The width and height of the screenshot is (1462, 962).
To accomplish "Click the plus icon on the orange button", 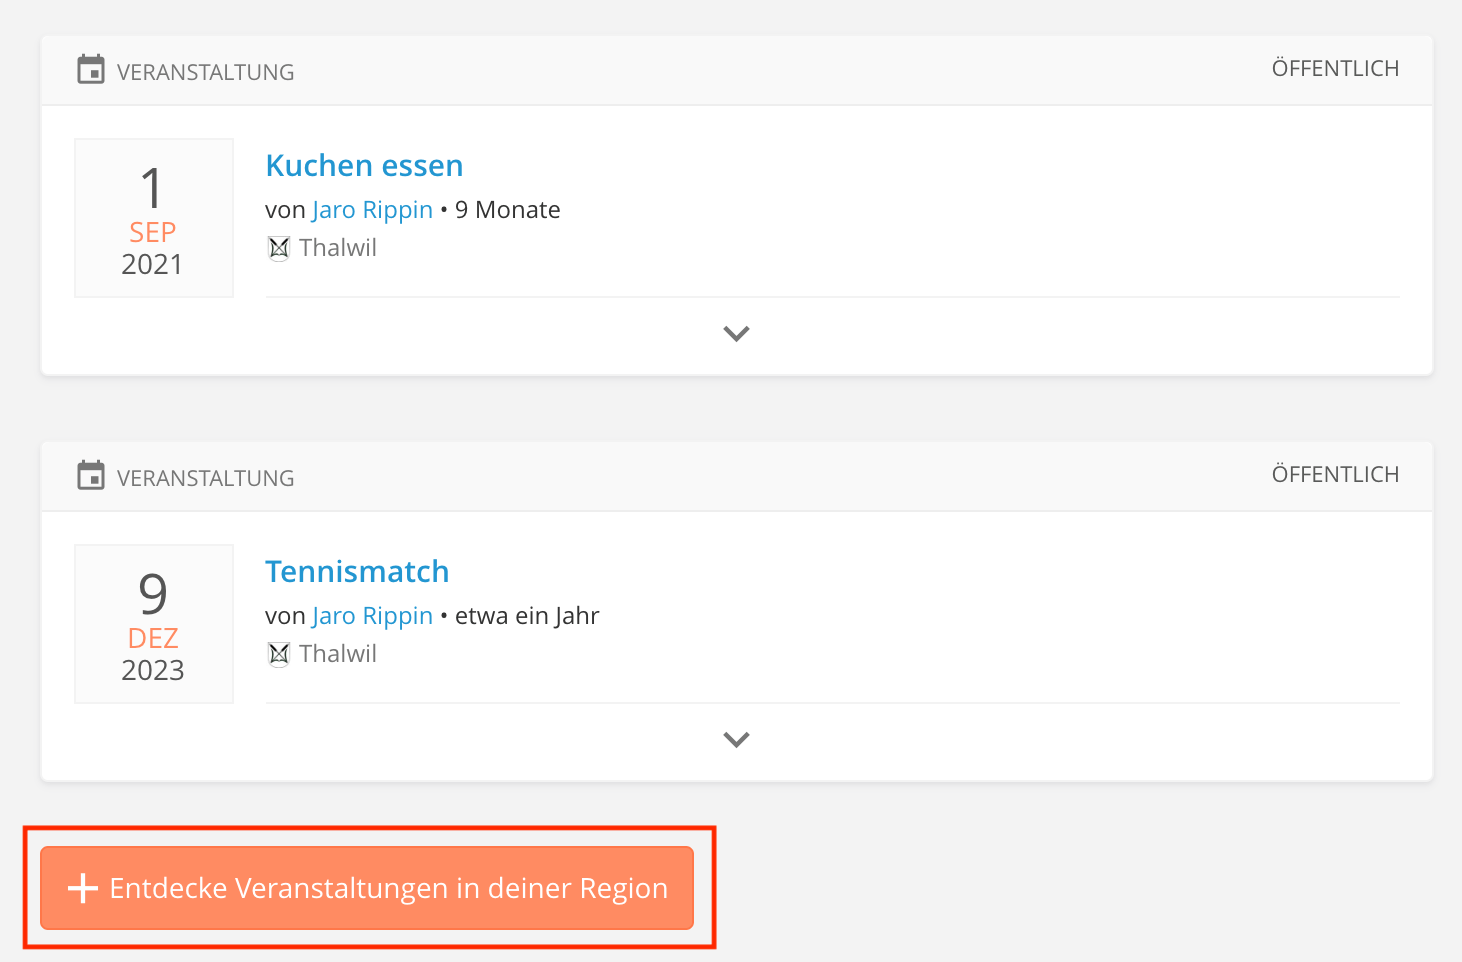I will [83, 888].
